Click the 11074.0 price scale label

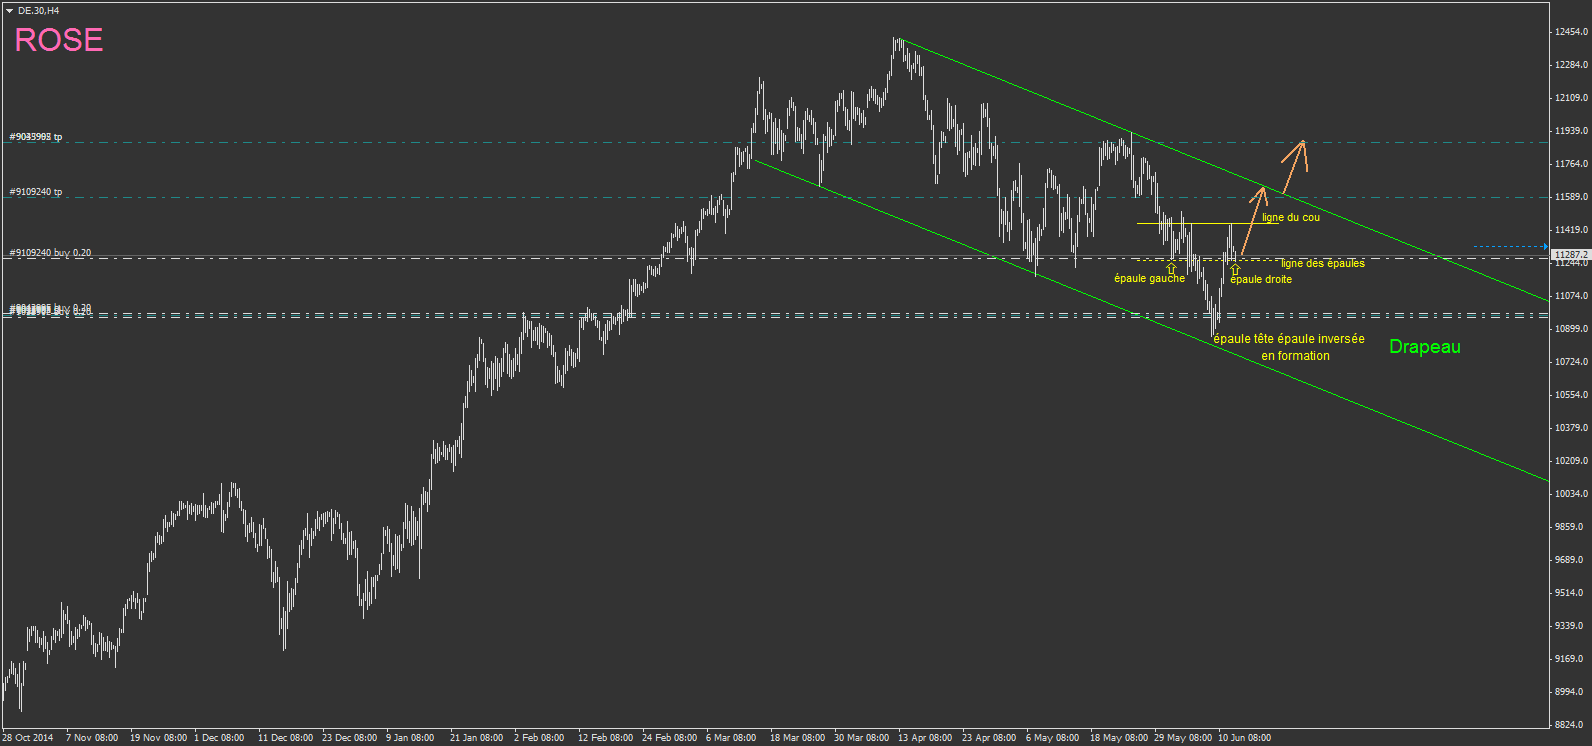(1571, 296)
